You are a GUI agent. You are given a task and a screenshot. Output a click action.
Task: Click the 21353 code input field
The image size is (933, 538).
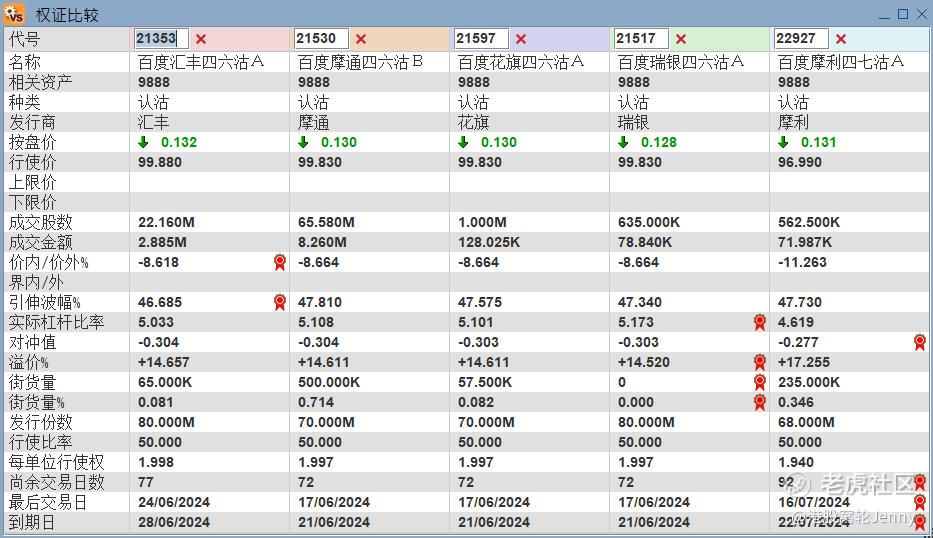(161, 39)
